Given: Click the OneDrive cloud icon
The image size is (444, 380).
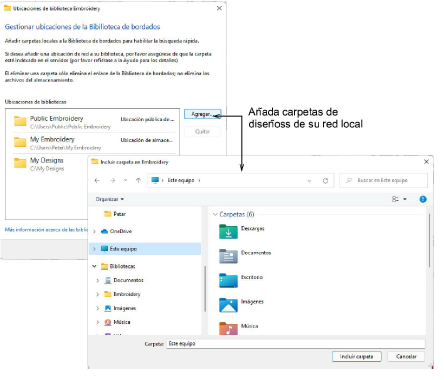Looking at the screenshot, I should click(104, 231).
